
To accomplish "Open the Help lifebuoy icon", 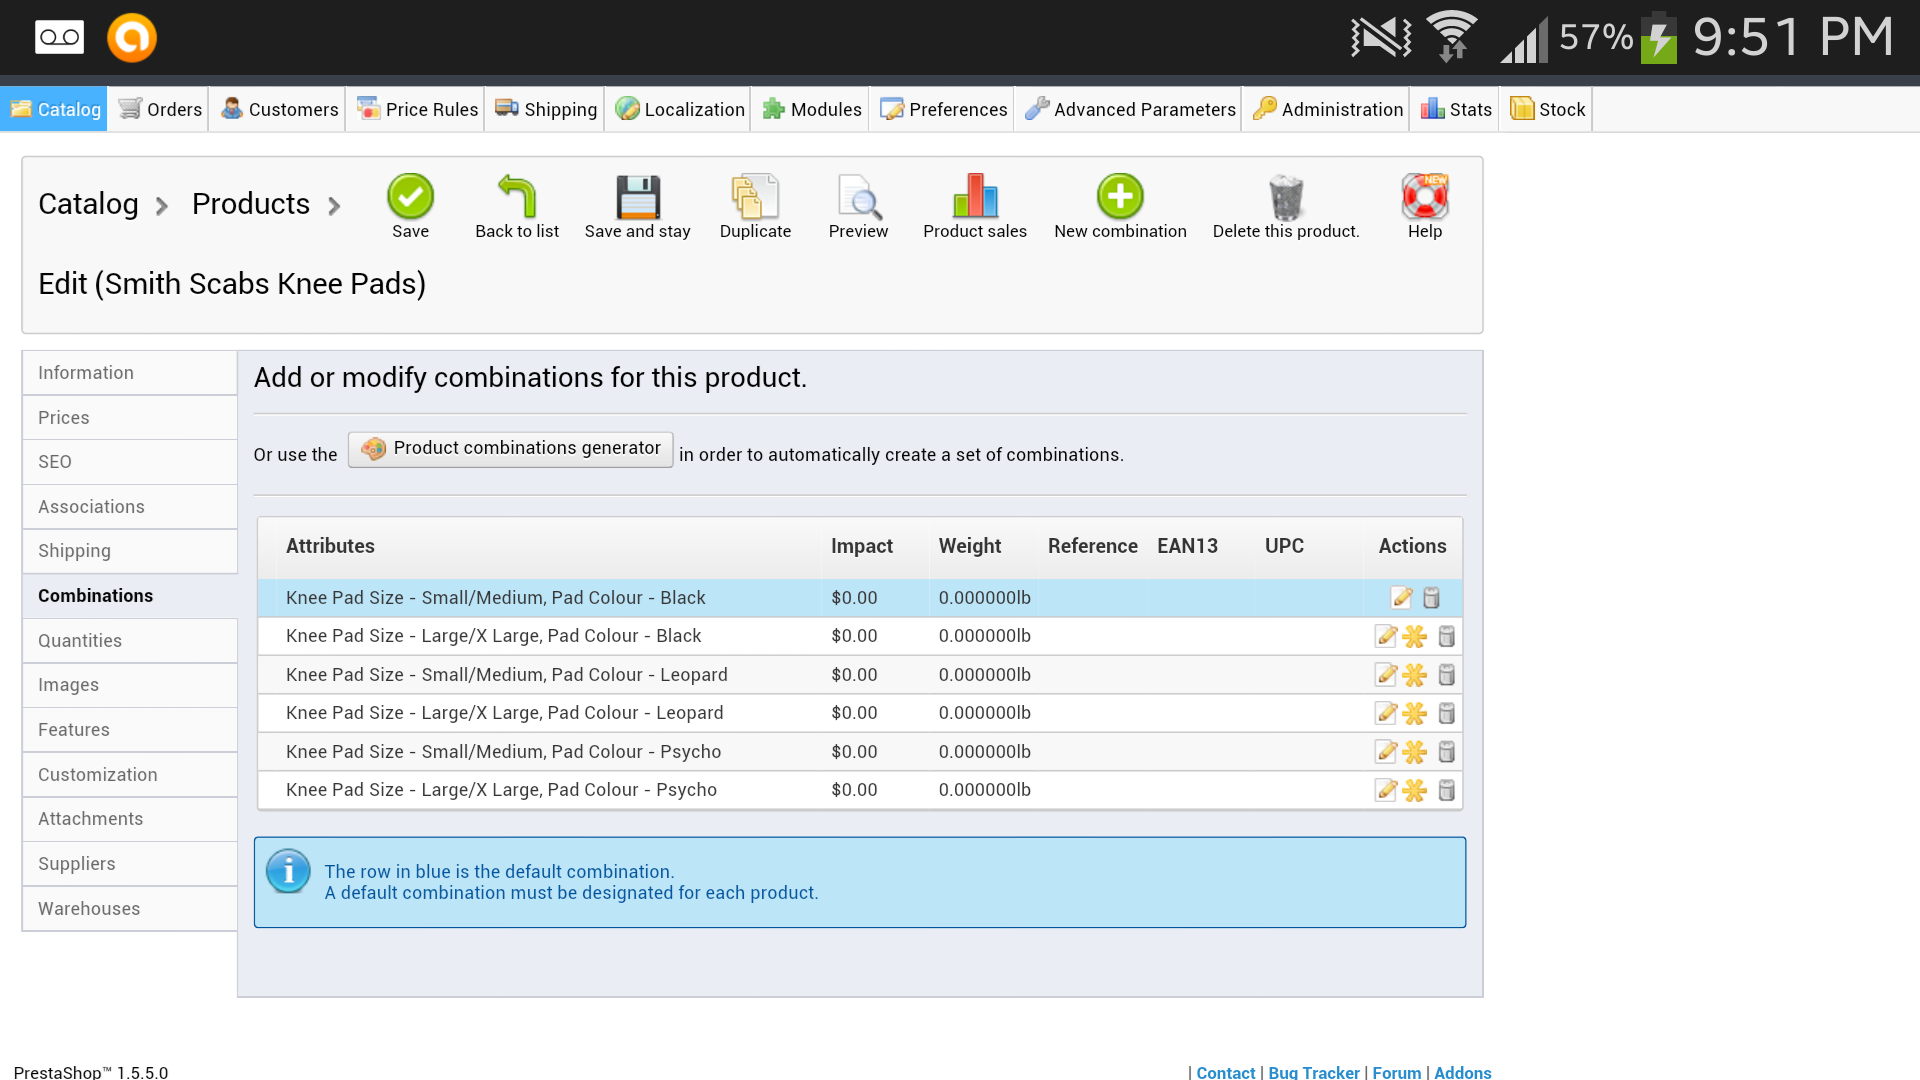I will 1424,197.
